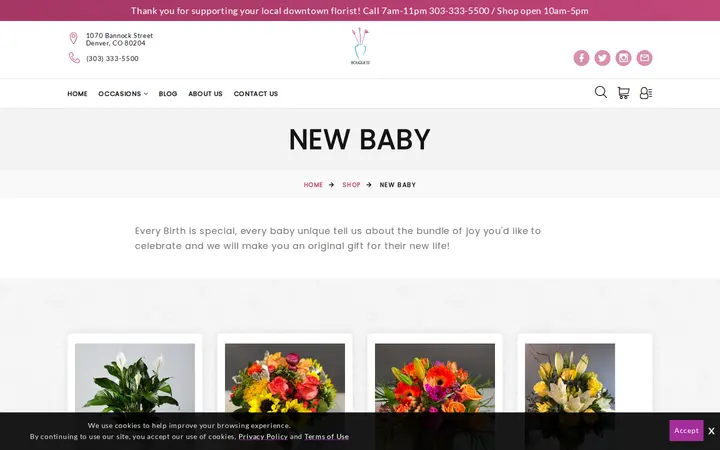Click the NEW BABY page heading
Viewport: 720px width, 450px height.
pos(360,139)
